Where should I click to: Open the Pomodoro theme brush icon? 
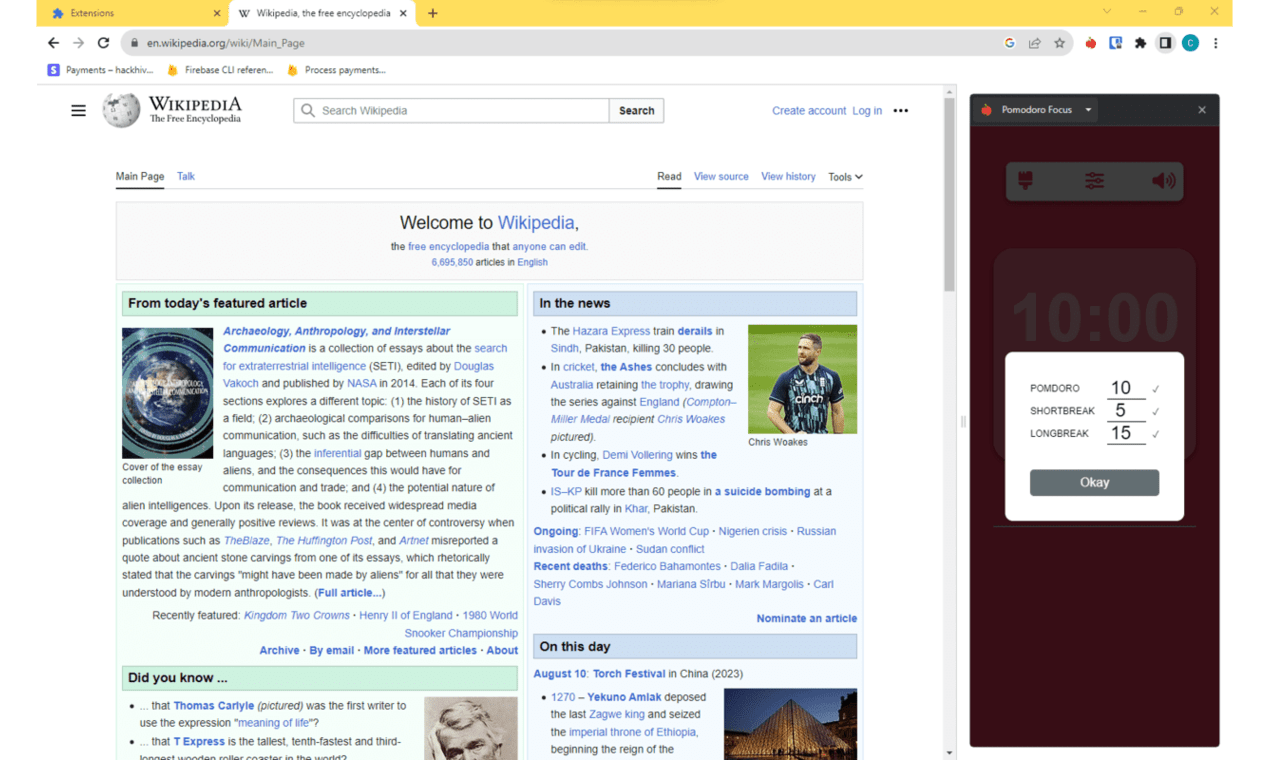coord(1025,181)
